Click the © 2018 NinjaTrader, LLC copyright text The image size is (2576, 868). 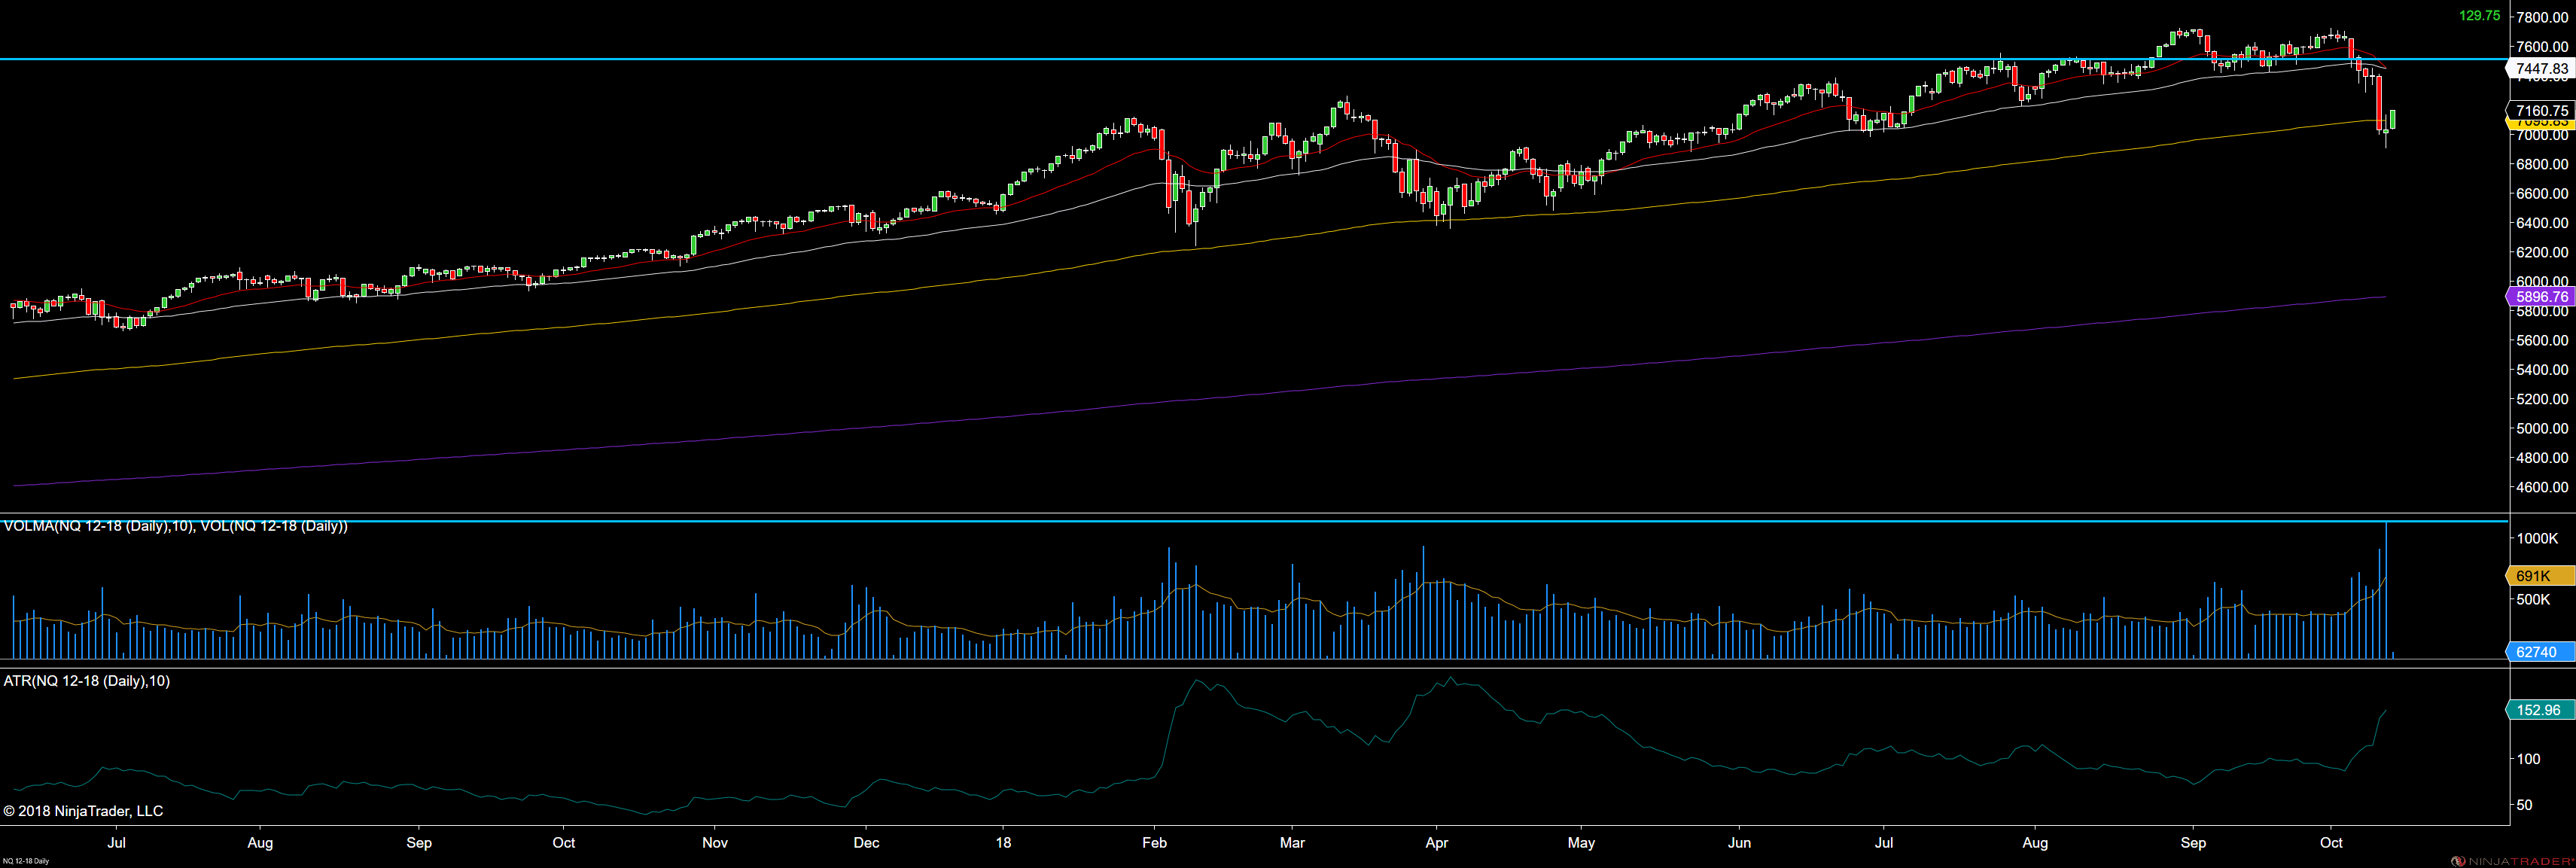click(83, 811)
